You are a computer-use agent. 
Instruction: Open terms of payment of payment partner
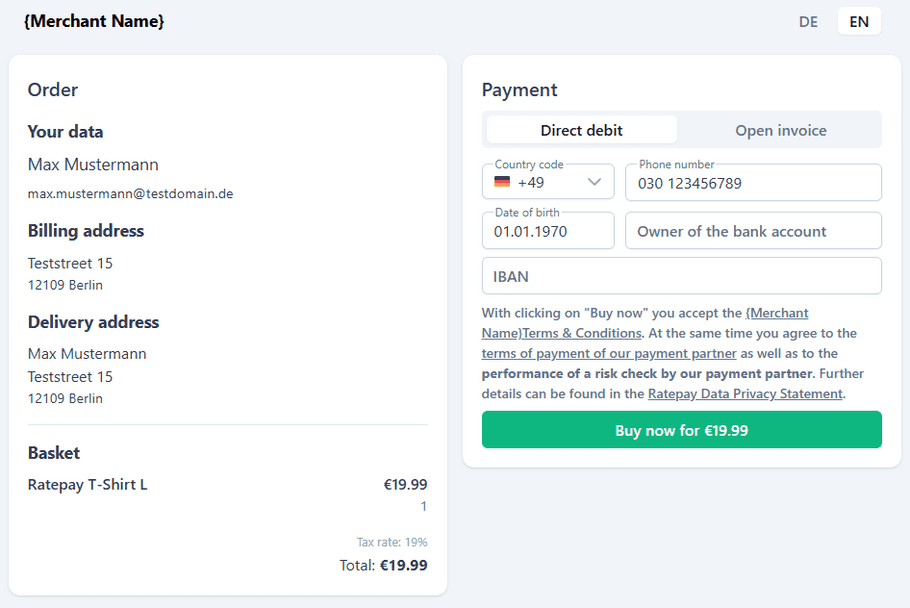coord(609,353)
